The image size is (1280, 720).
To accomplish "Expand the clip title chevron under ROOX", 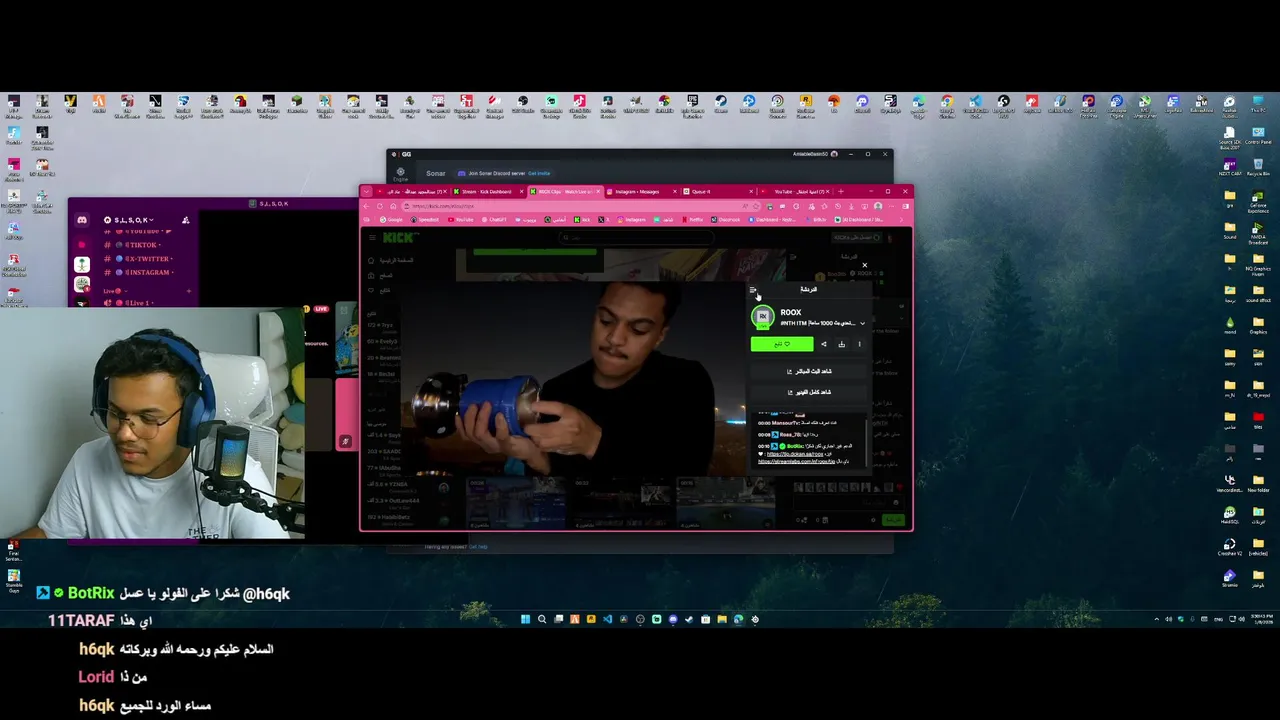I will coord(862,323).
